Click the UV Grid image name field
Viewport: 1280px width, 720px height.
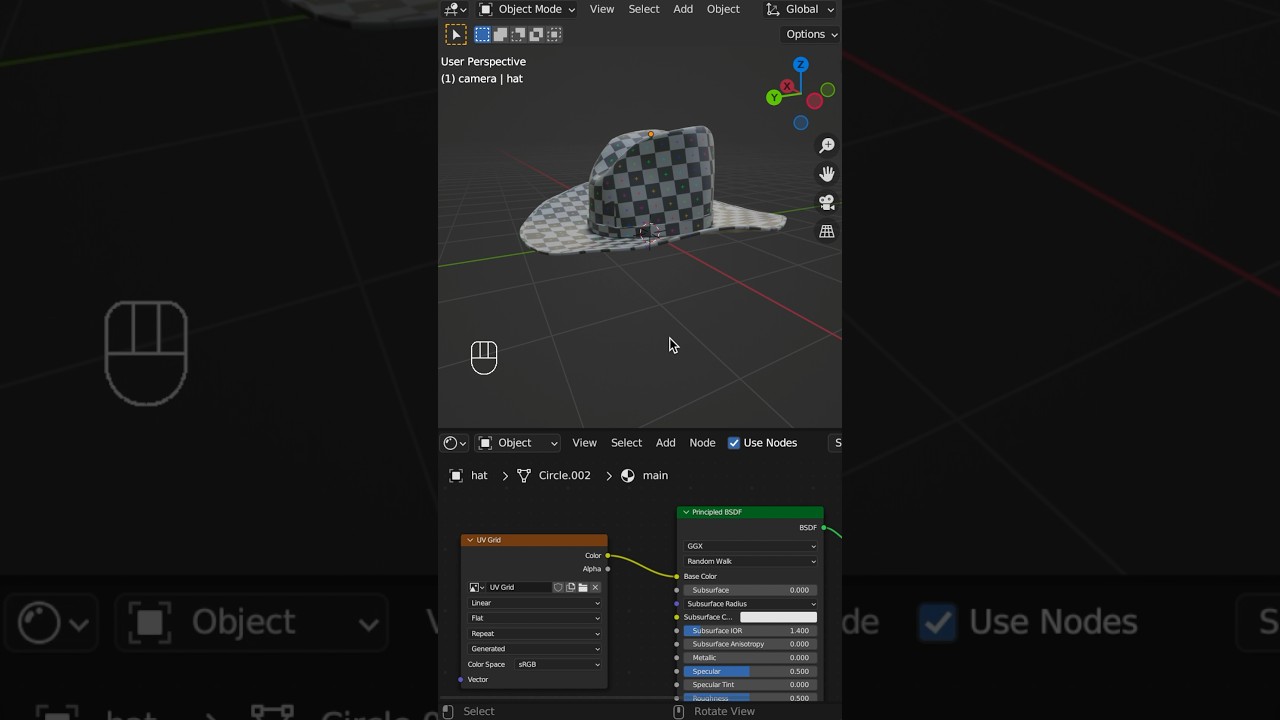tap(518, 588)
